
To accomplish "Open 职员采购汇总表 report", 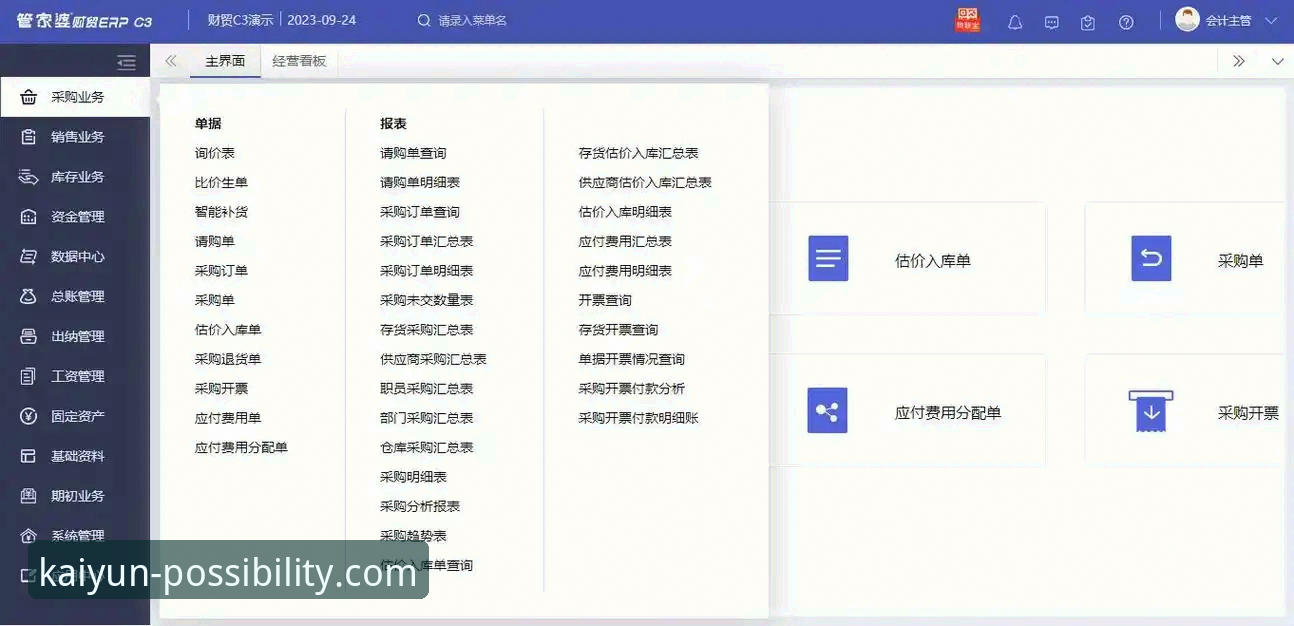I will point(426,388).
